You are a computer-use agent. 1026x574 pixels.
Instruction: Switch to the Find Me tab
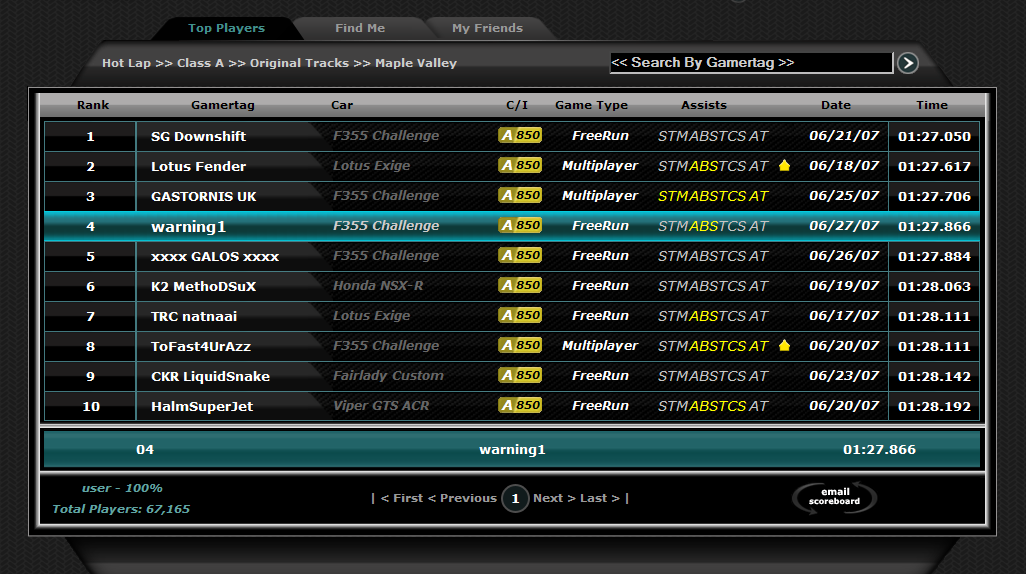[x=360, y=28]
